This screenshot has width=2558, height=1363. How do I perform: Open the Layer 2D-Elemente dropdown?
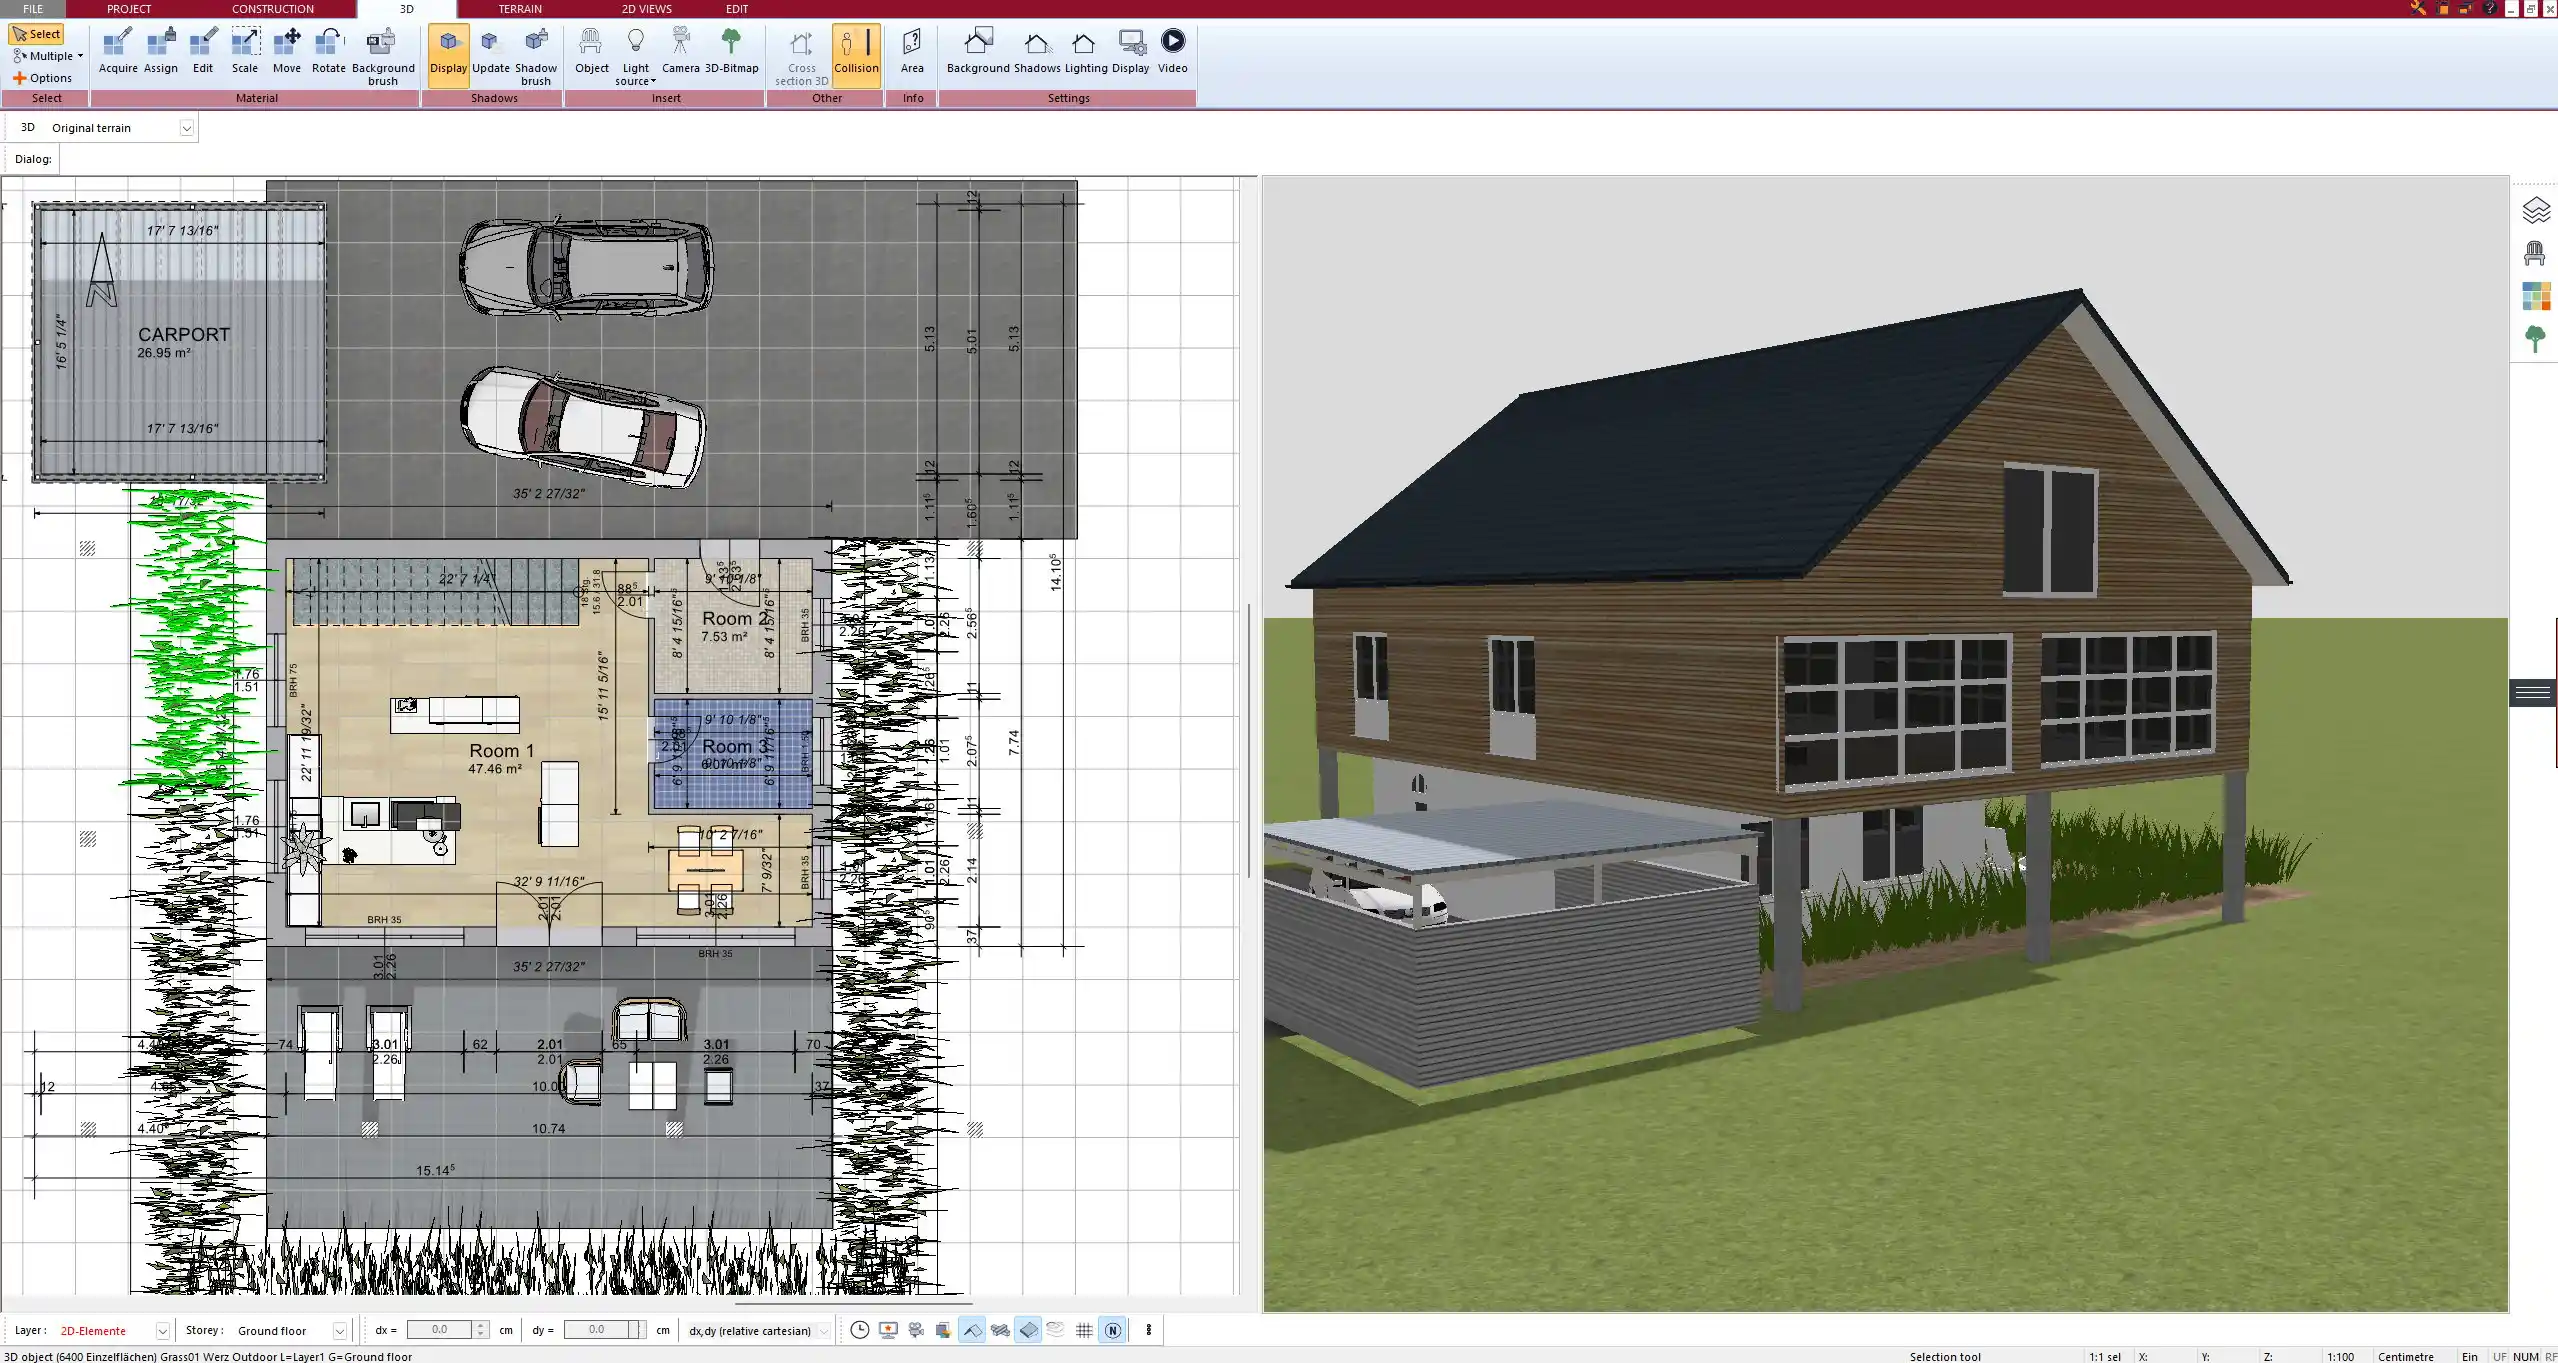pyautogui.click(x=162, y=1331)
